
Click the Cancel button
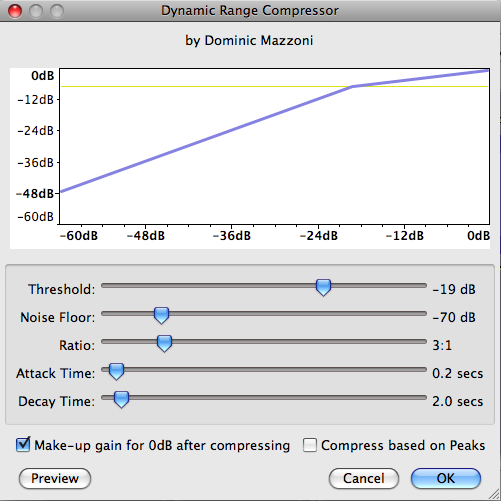(364, 479)
